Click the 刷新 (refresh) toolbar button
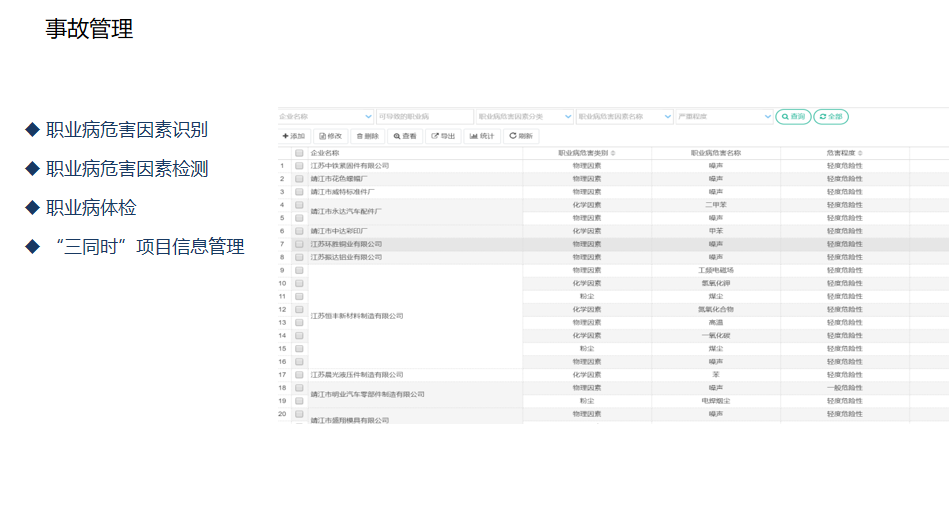Image resolution: width=949 pixels, height=529 pixels. click(x=521, y=136)
